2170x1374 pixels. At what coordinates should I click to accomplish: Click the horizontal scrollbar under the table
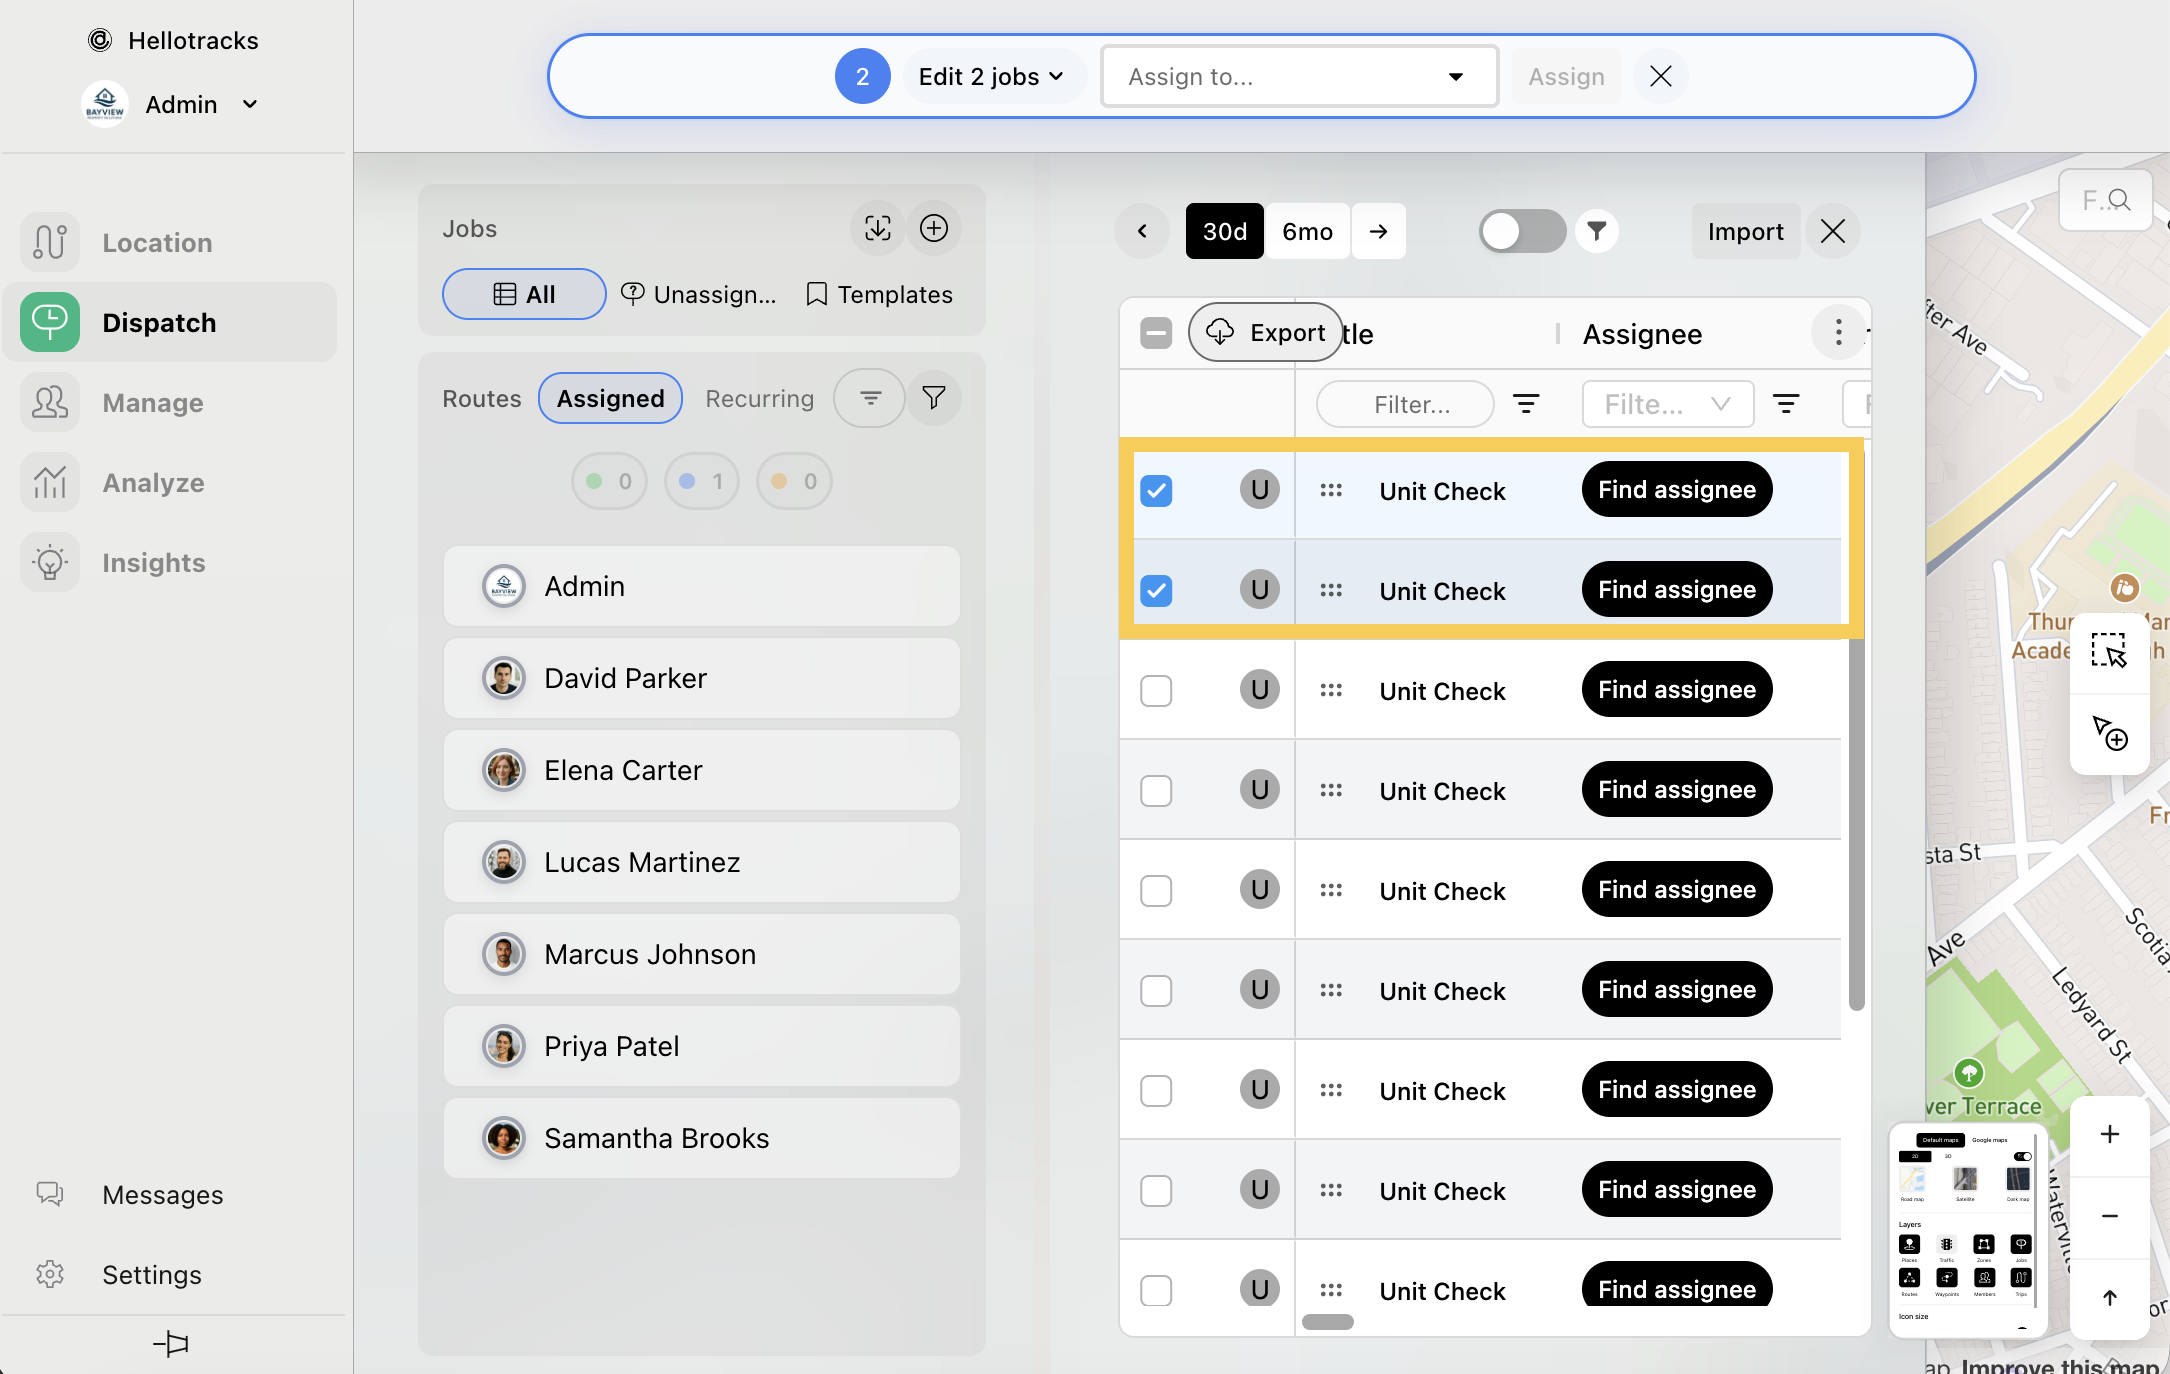(x=1327, y=1322)
